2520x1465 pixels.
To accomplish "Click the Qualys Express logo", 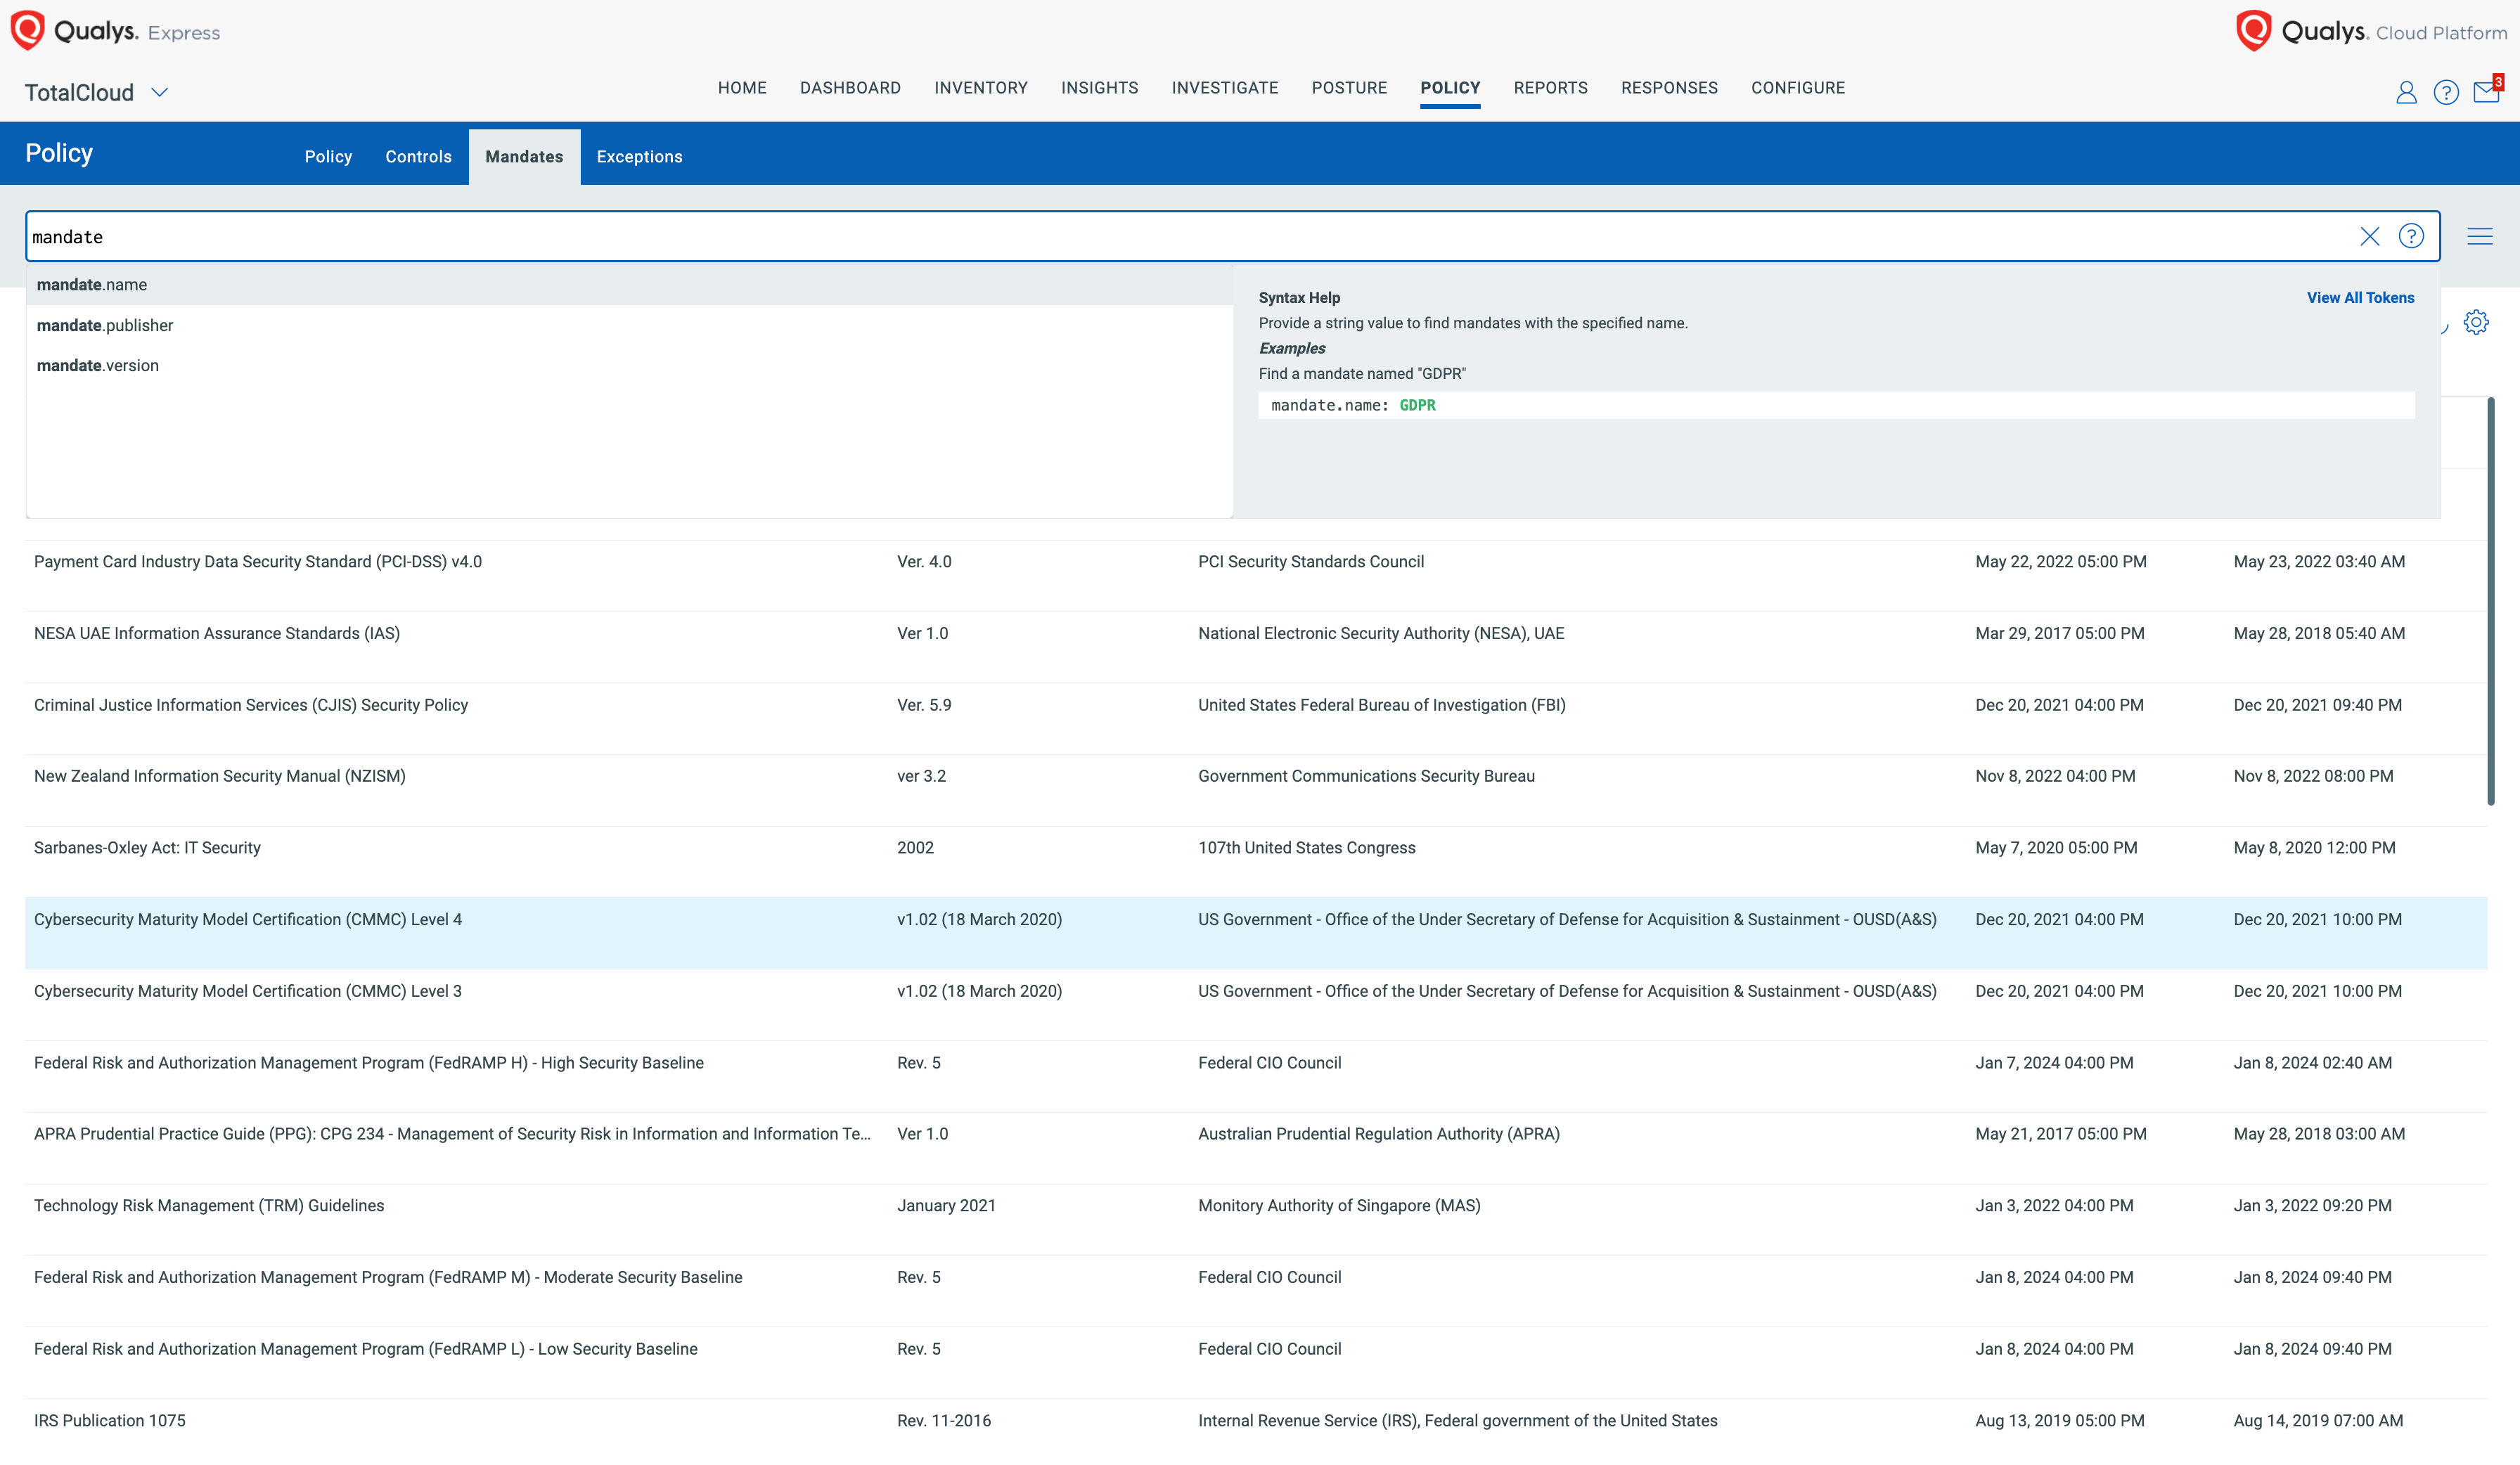I will coord(115,31).
